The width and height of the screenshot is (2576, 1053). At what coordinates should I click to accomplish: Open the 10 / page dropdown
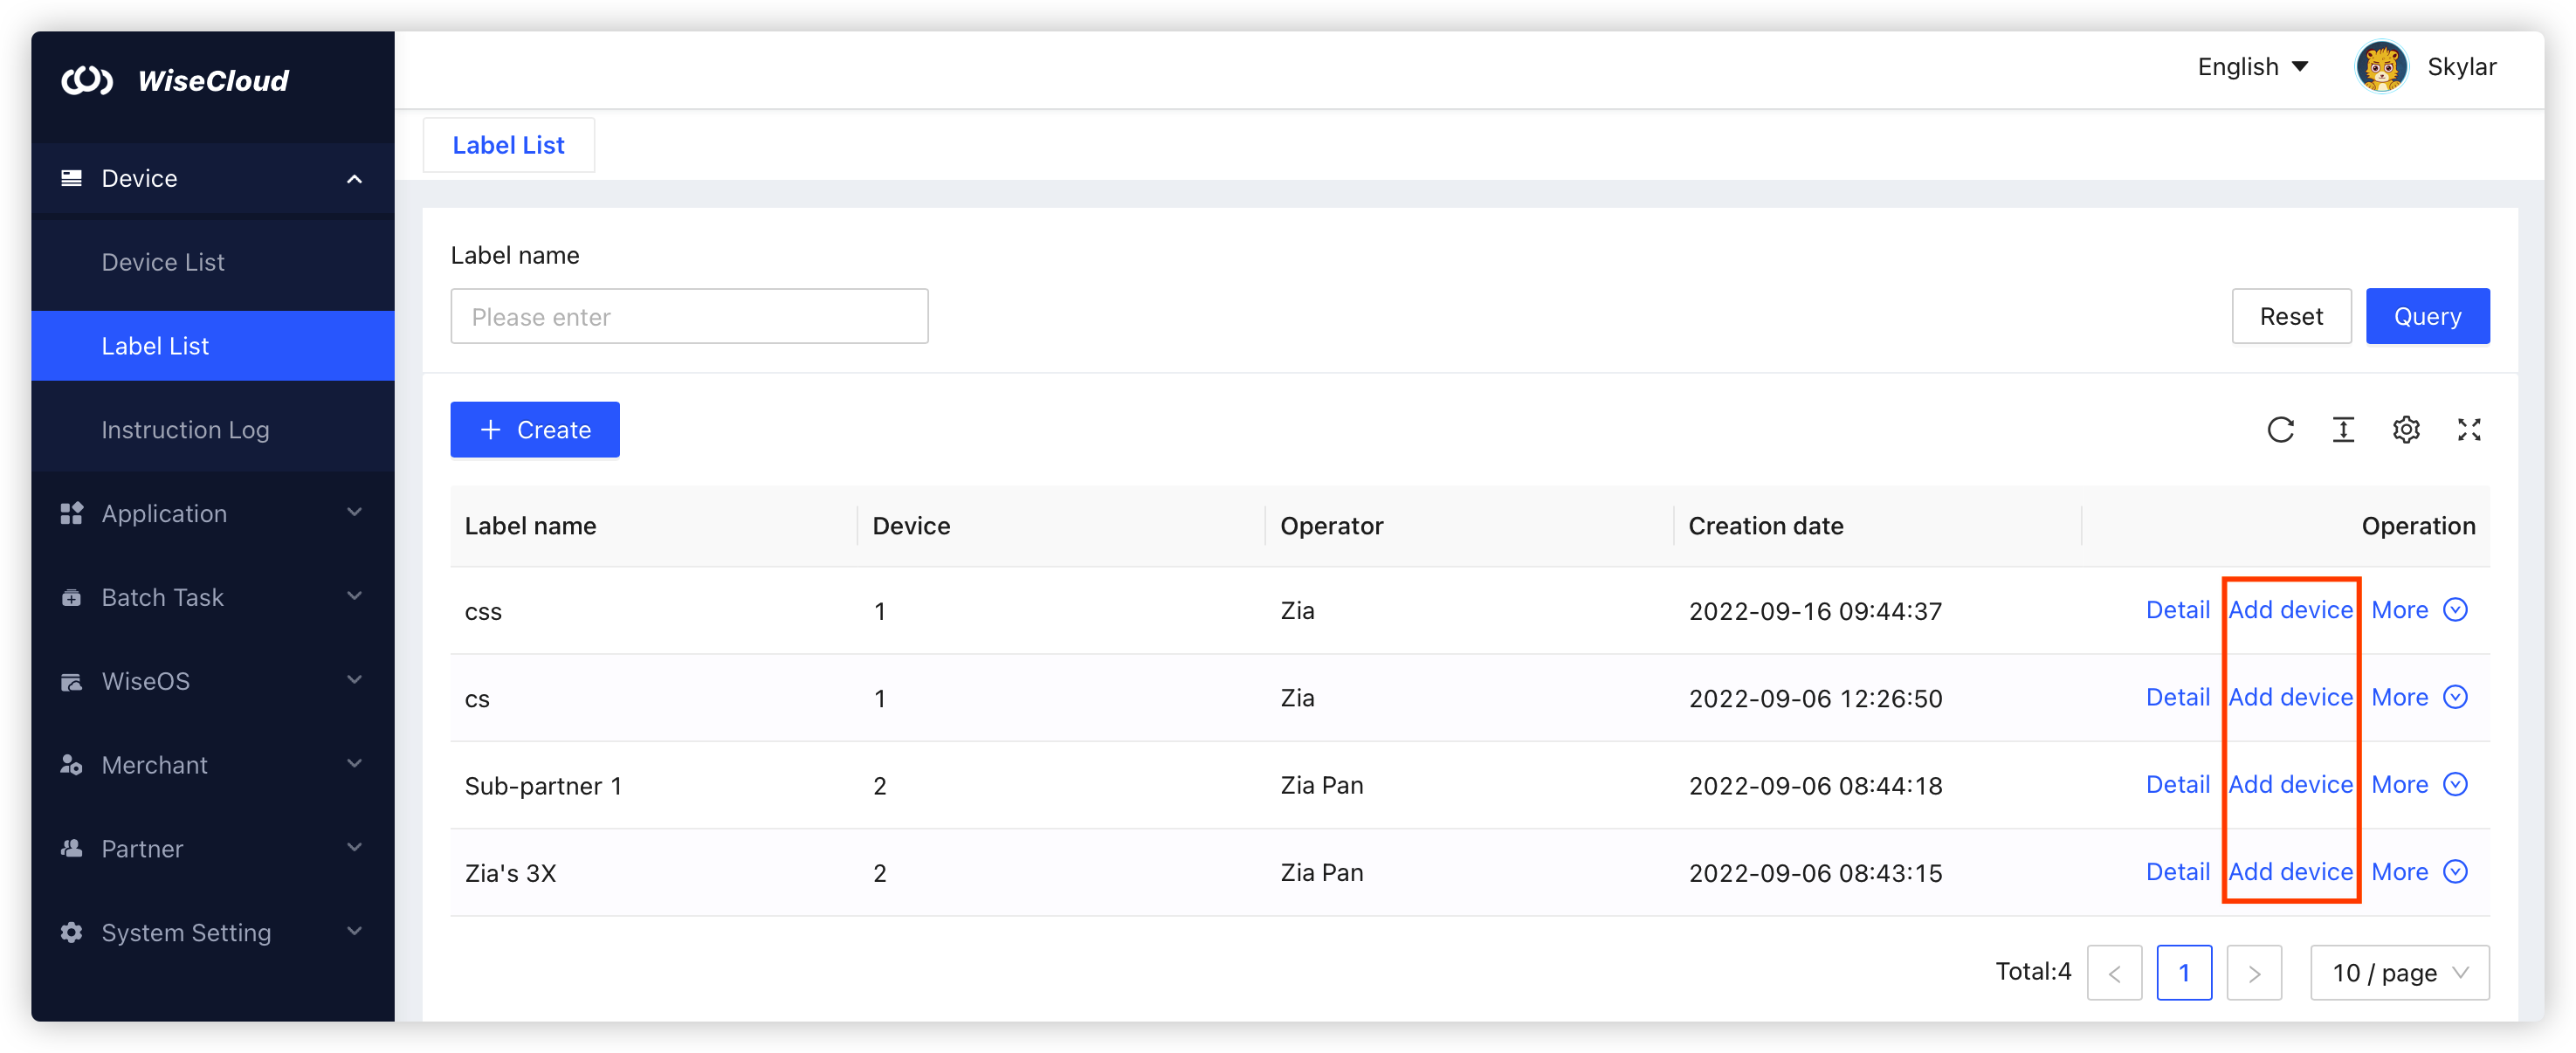click(2399, 972)
